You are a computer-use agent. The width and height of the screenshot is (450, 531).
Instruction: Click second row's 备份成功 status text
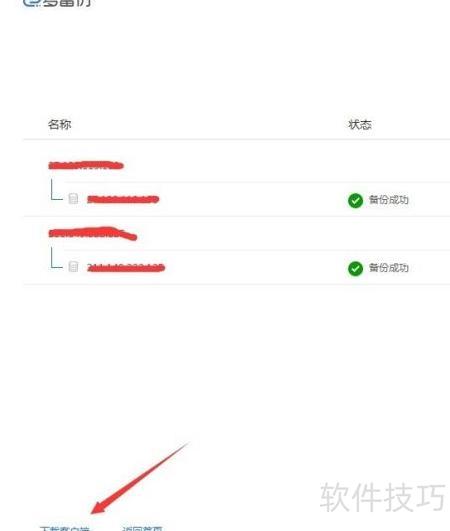coord(389,268)
